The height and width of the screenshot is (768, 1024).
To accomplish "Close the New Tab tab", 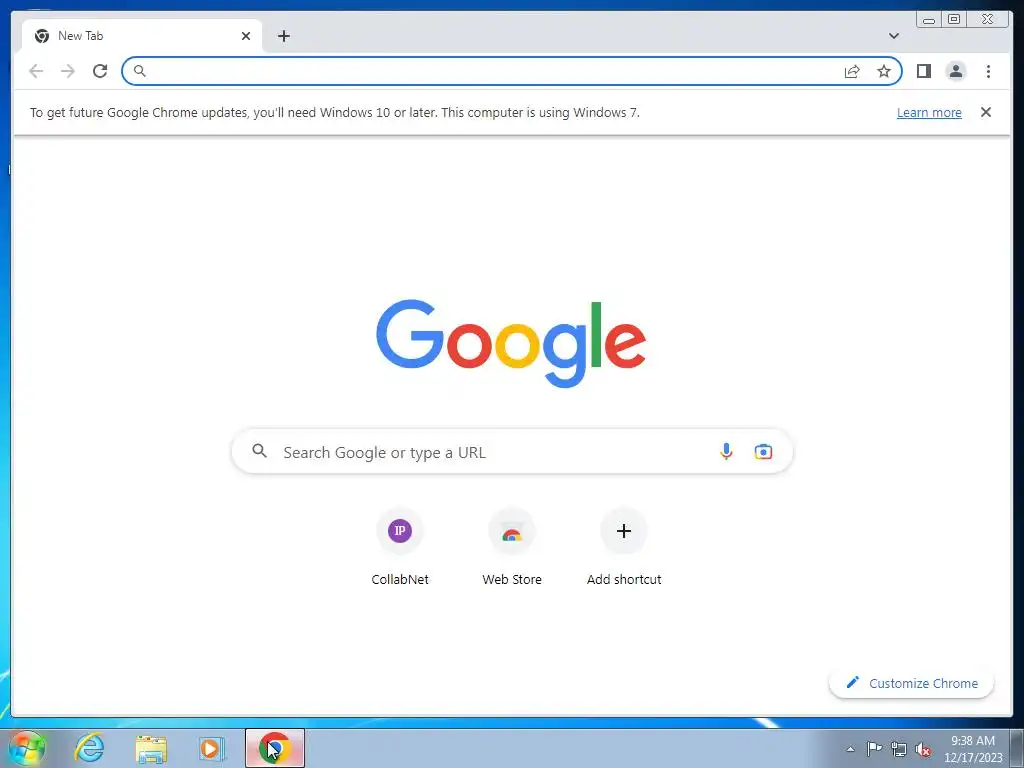I will (x=246, y=36).
